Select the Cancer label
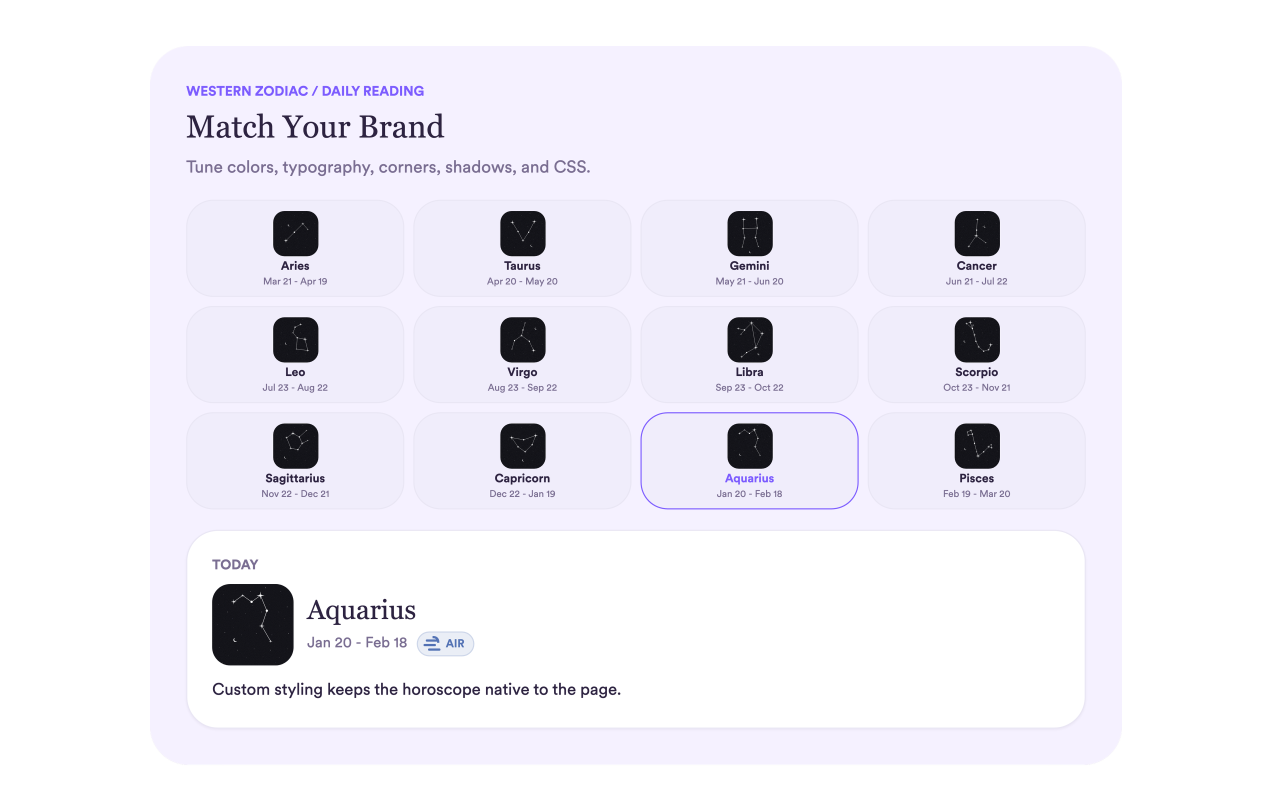Image resolution: width=1272 pixels, height=800 pixels. (976, 266)
